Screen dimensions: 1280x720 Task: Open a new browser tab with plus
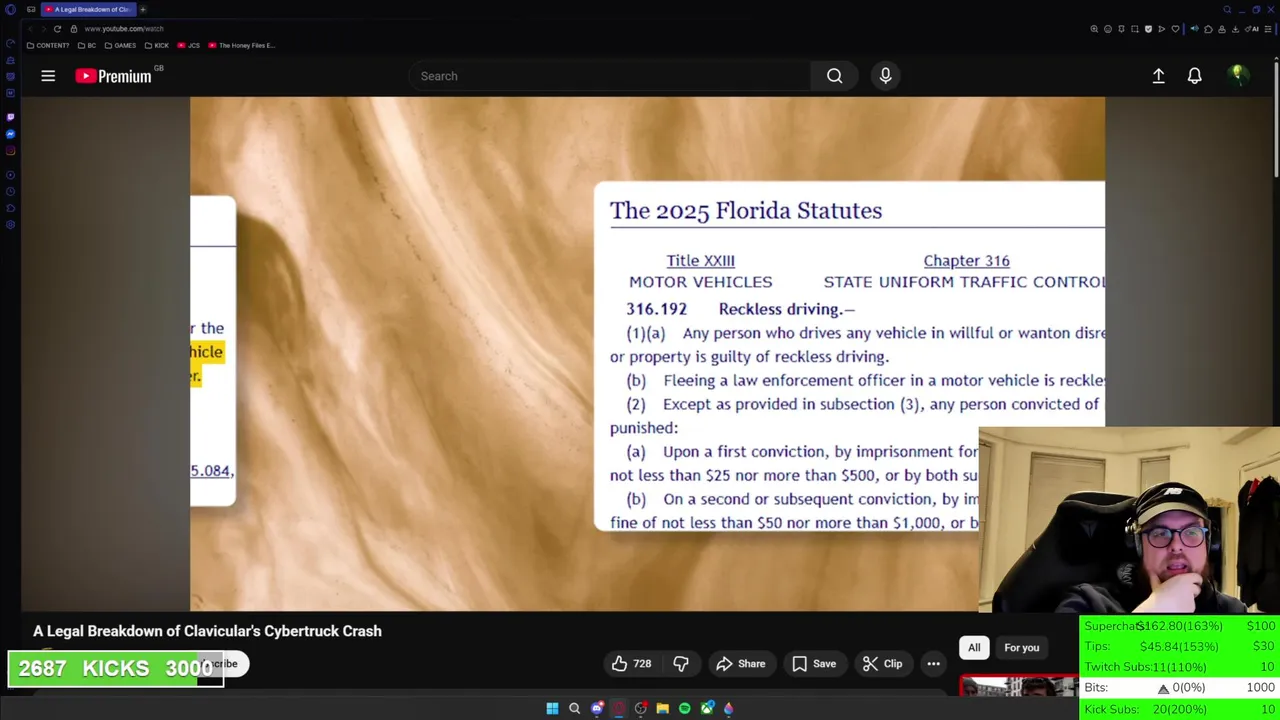point(142,9)
